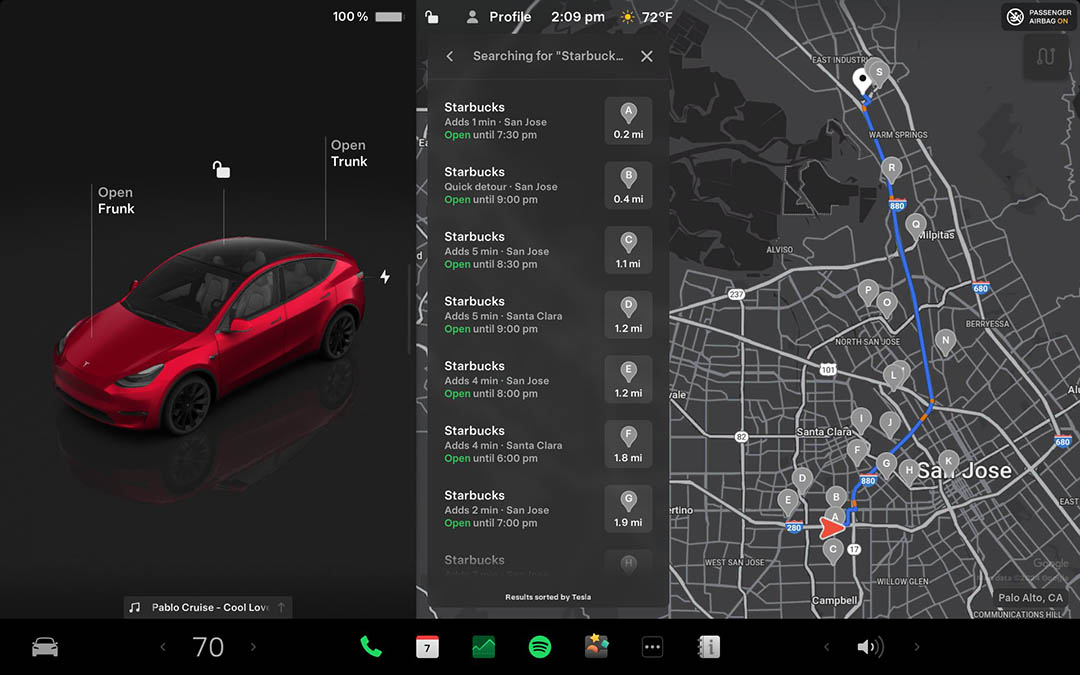This screenshot has height=675, width=1080.
Task: Navigate to the 0.2 mi Starbucks result
Action: click(547, 120)
